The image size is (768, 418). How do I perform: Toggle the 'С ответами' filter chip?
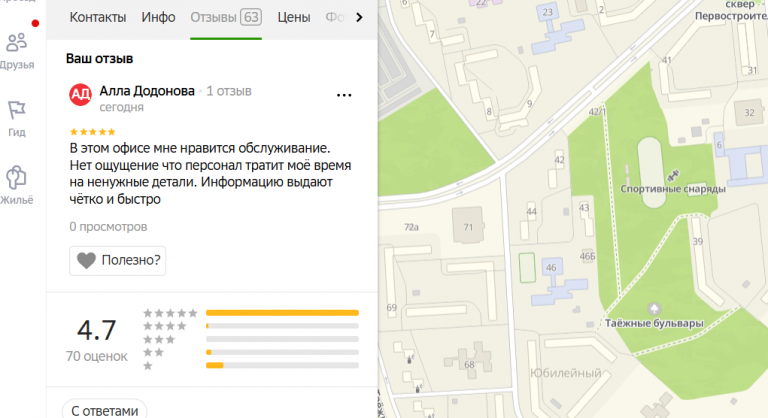tap(104, 411)
